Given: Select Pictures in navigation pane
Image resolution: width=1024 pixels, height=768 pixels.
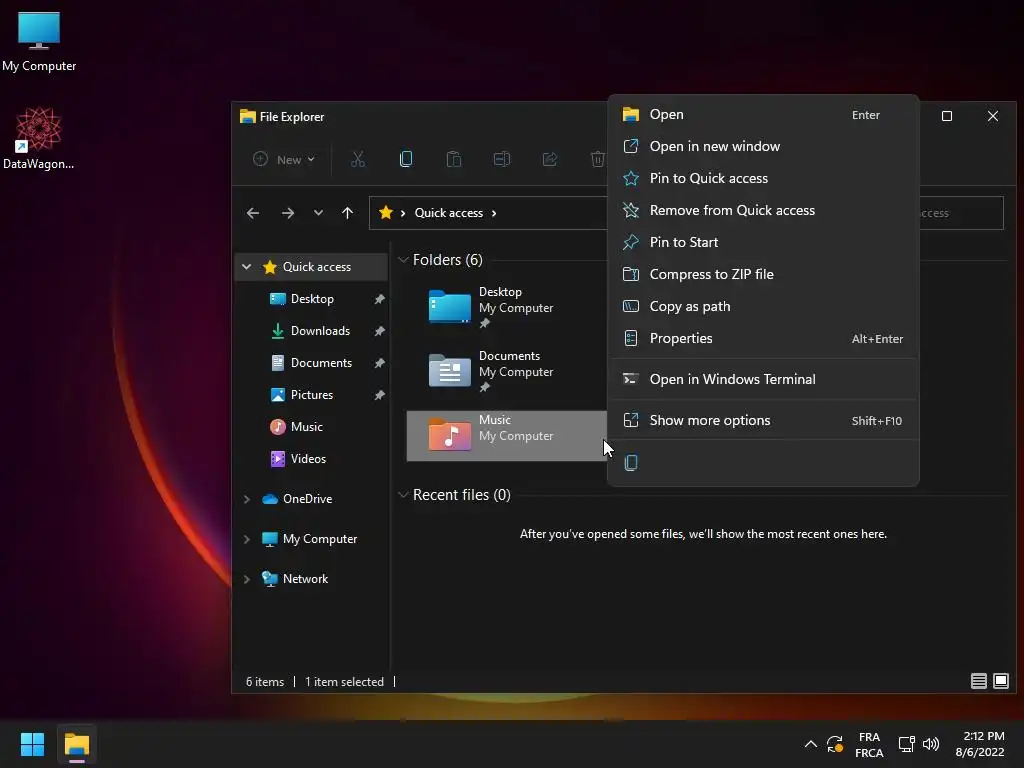Looking at the screenshot, I should point(312,395).
